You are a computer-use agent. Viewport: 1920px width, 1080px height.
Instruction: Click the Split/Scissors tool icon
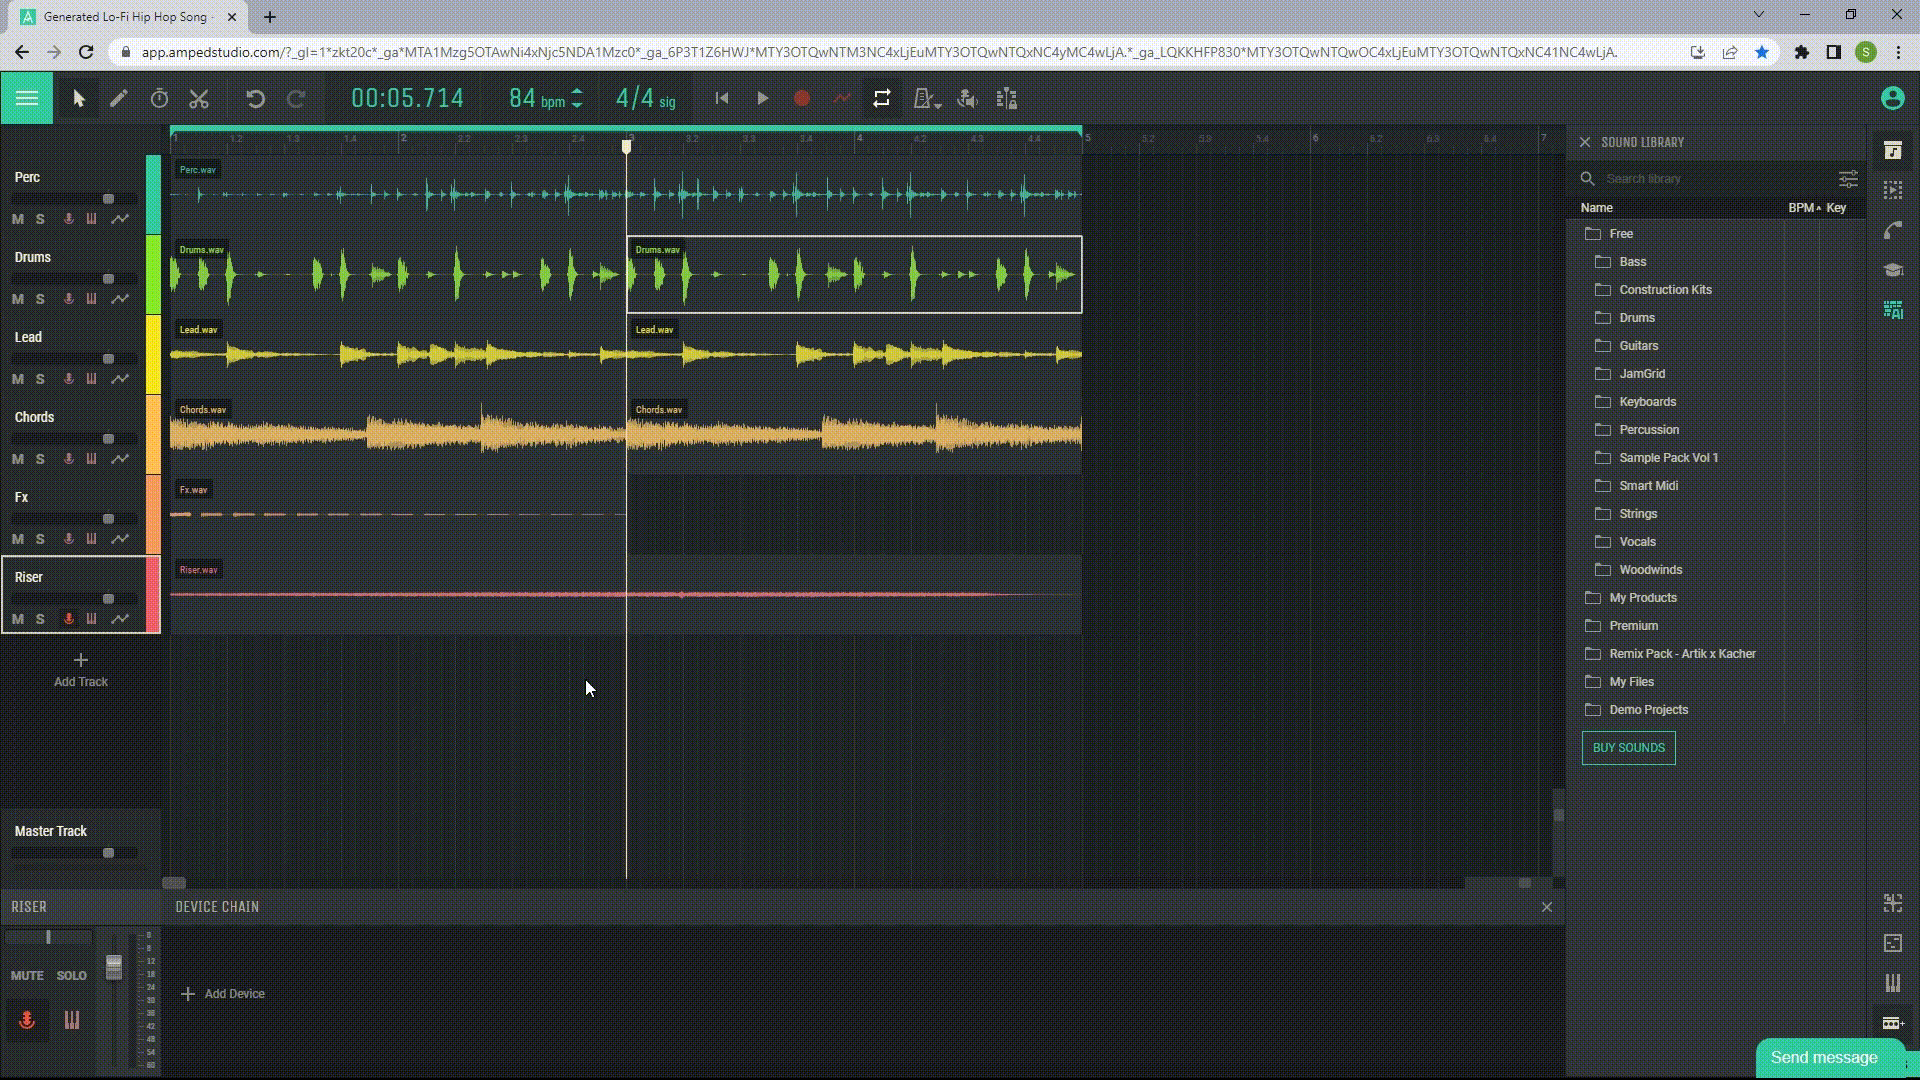198,98
